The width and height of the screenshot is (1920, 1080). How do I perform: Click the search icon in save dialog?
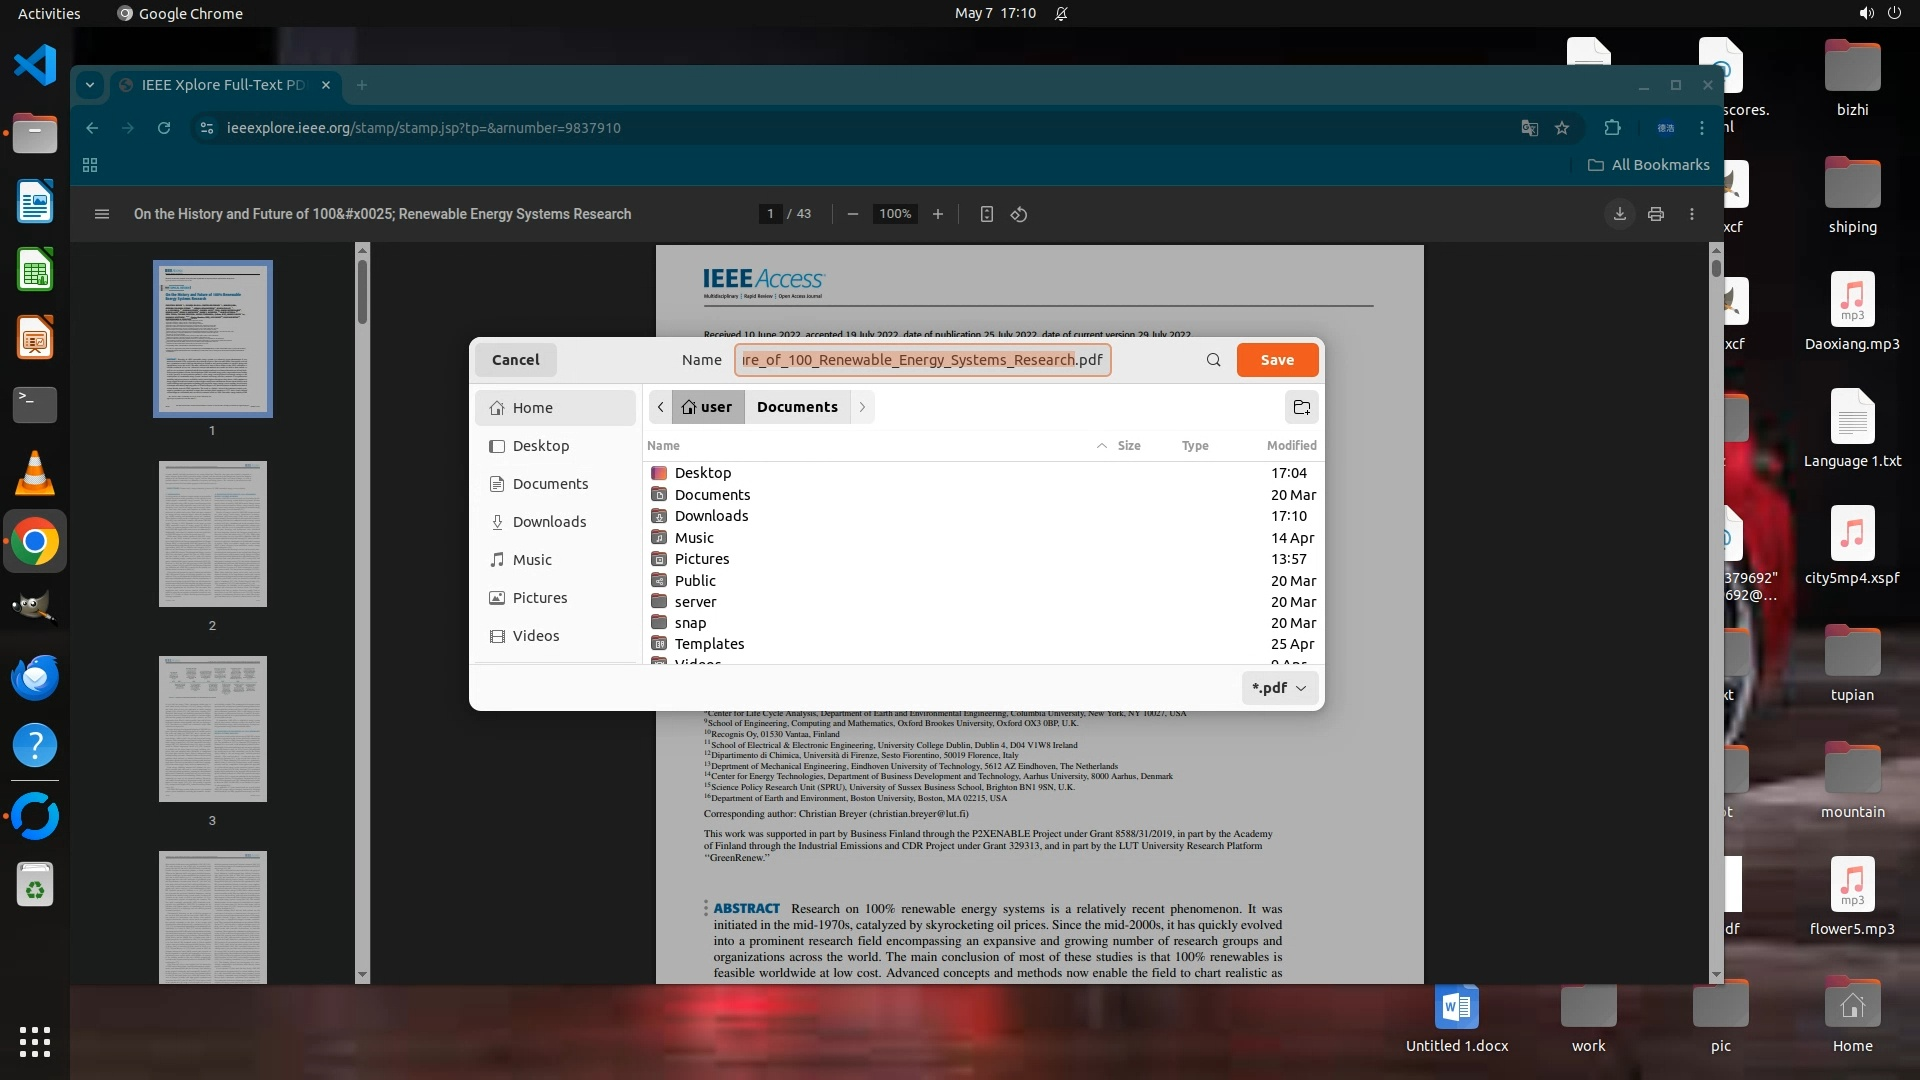[x=1213, y=360]
